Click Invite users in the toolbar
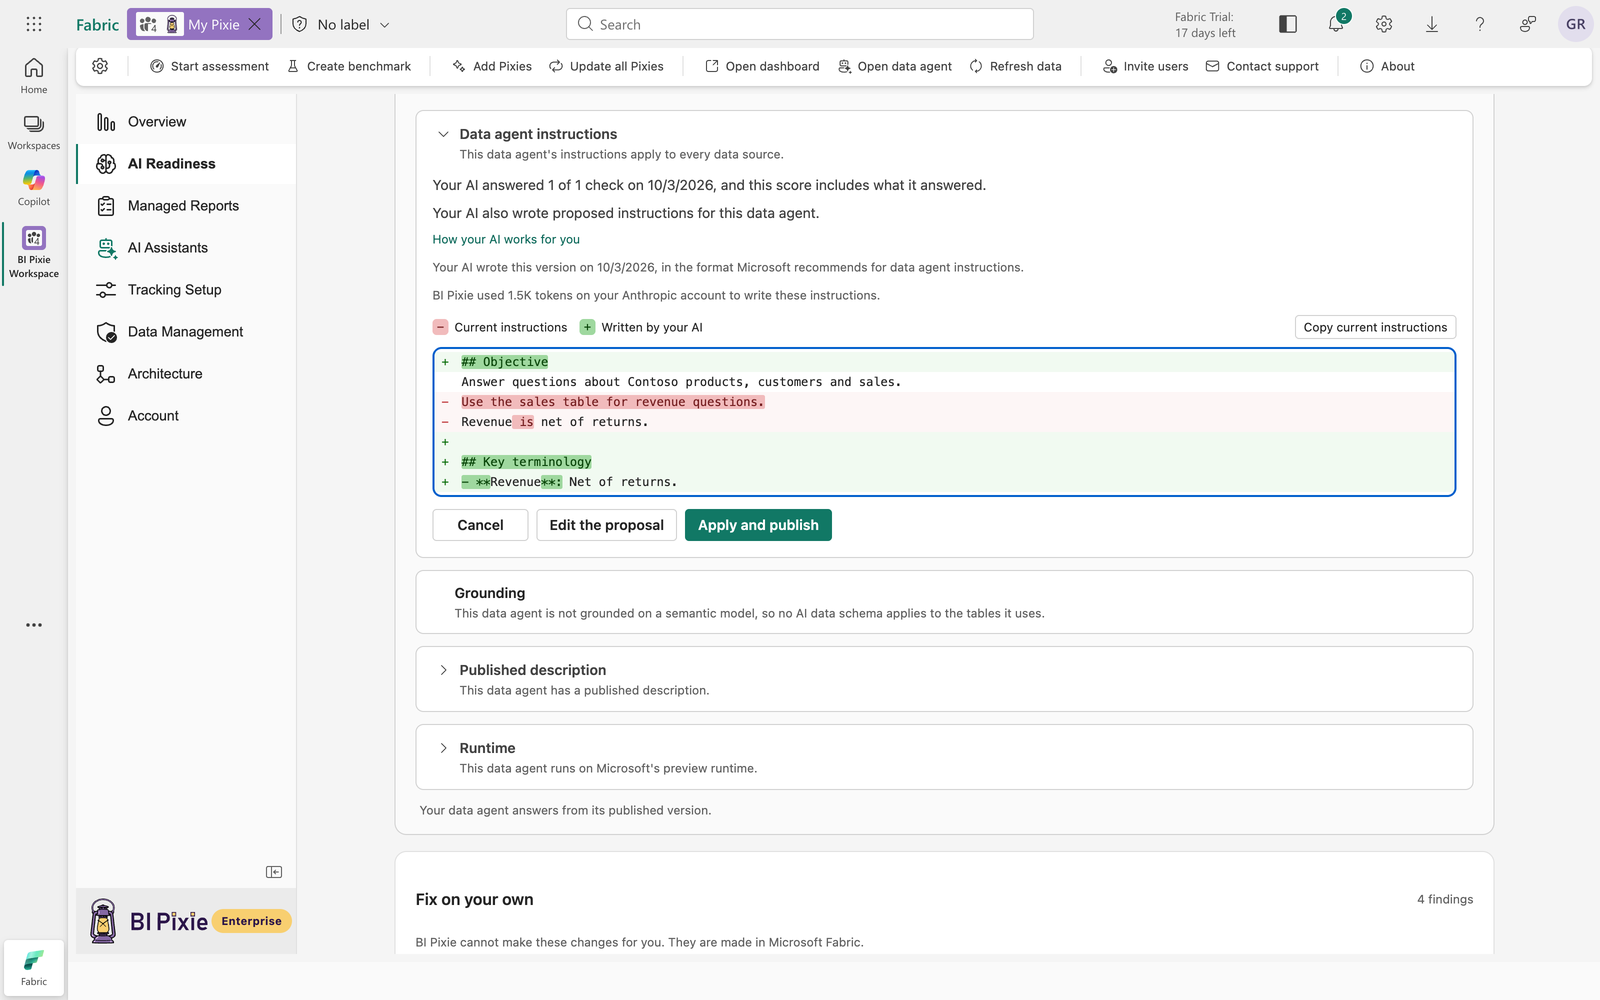The image size is (1600, 1000). [x=1145, y=66]
